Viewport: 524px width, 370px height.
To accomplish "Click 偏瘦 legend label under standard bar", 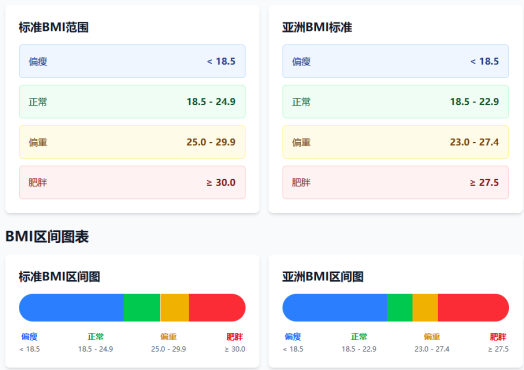I will pos(29,337).
